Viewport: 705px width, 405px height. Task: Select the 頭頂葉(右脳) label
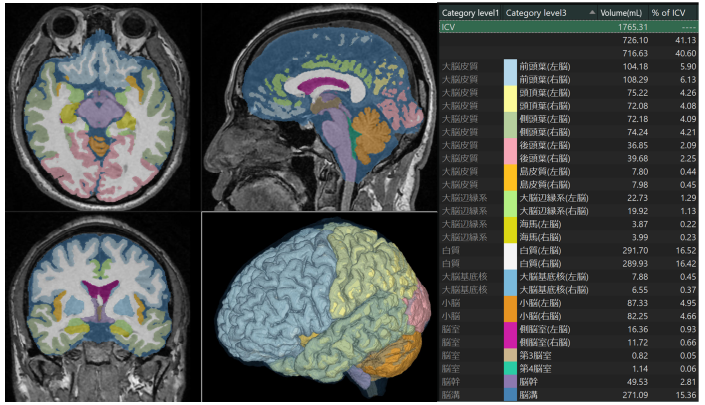[x=544, y=106]
